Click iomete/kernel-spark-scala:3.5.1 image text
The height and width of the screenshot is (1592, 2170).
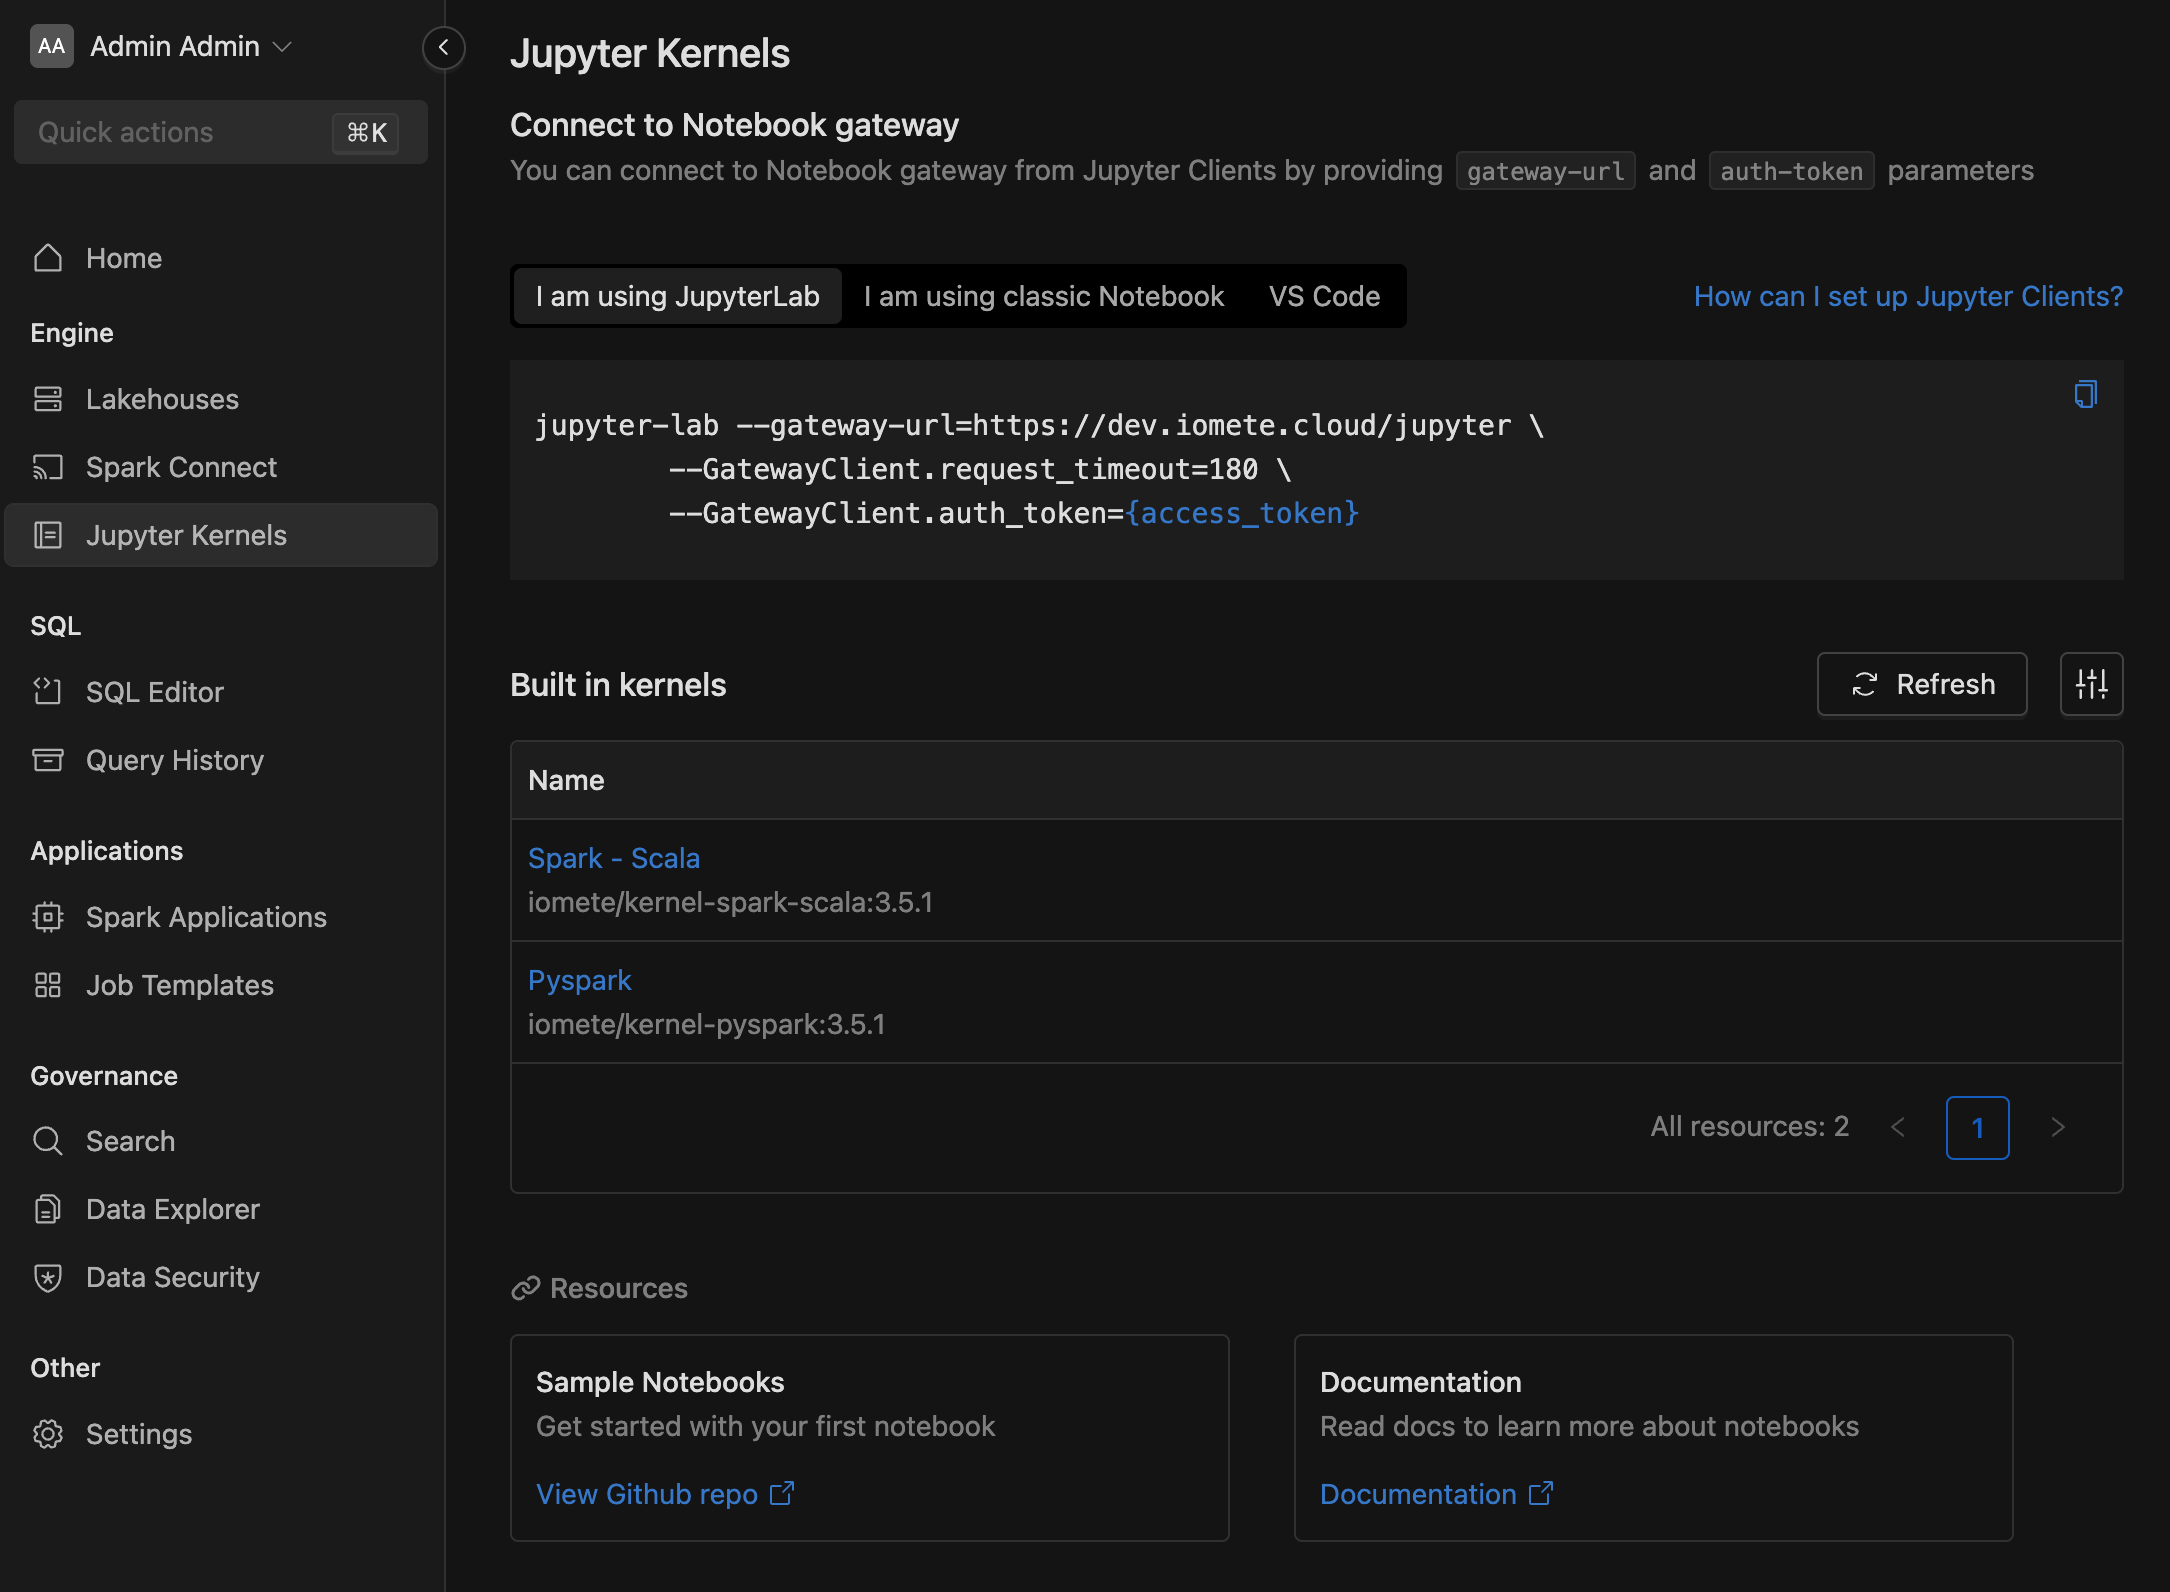[x=730, y=902]
